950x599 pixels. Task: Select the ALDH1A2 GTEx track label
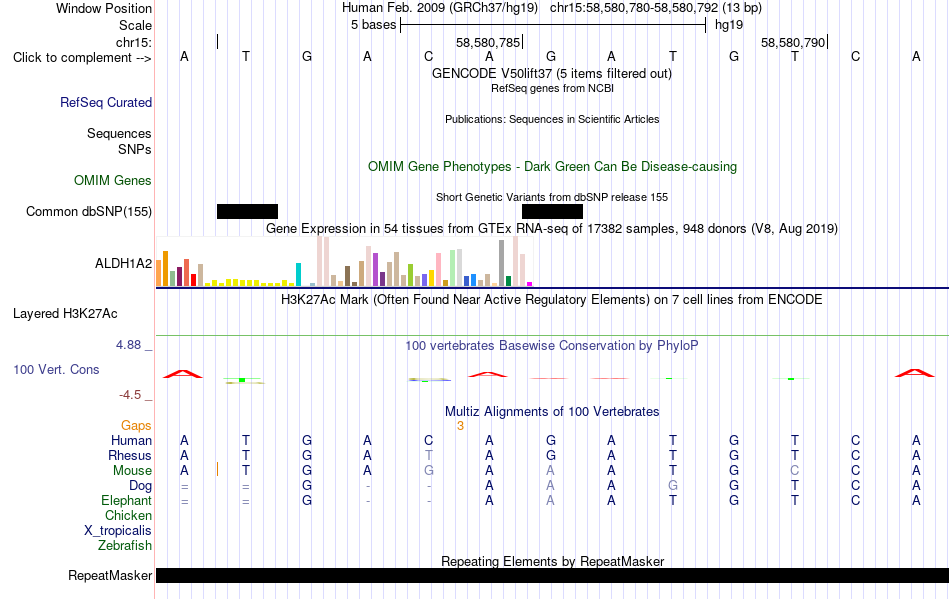point(123,263)
